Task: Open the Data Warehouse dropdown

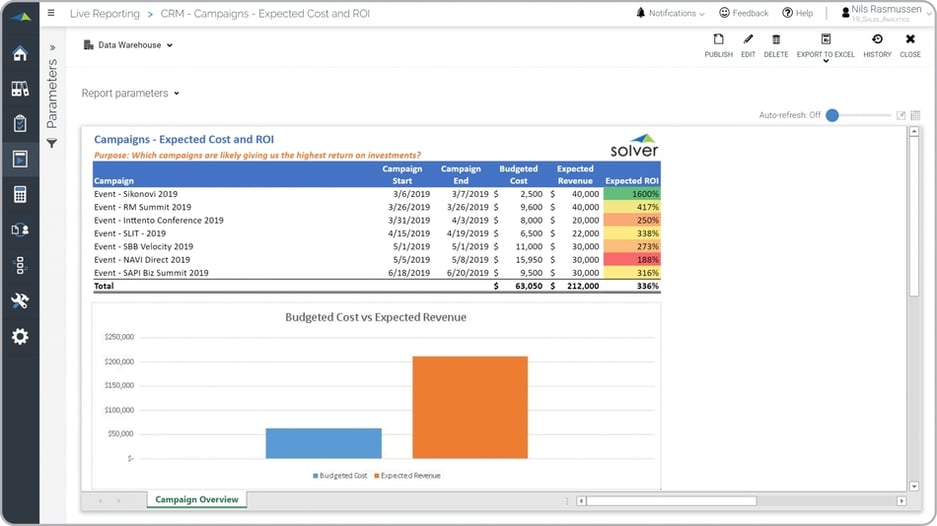Action: tap(129, 45)
